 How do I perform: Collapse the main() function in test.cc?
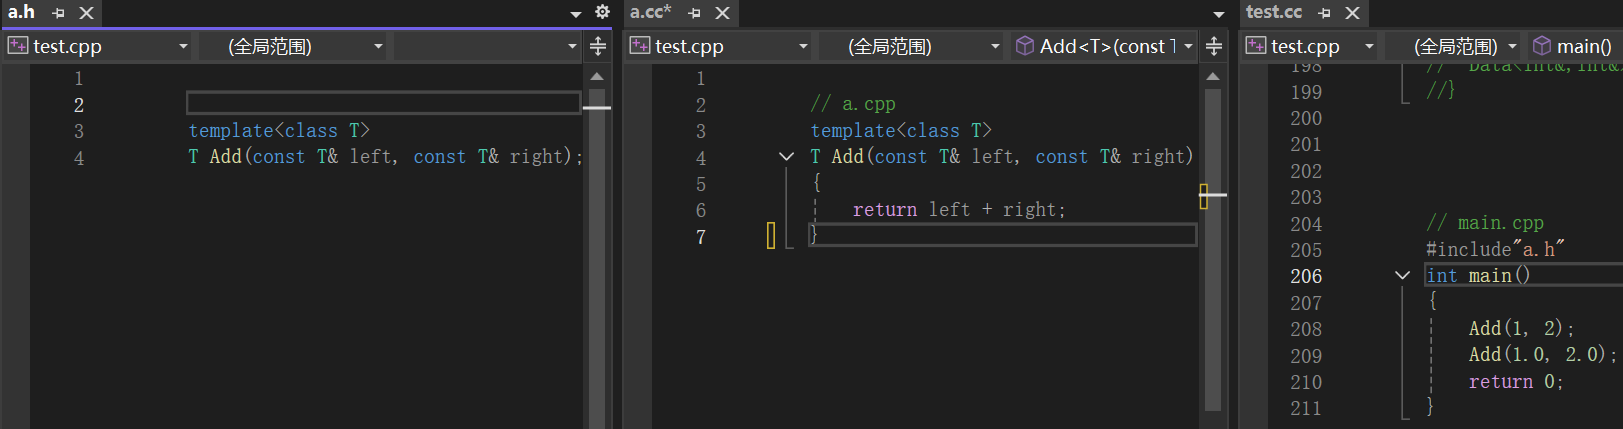tap(1402, 275)
